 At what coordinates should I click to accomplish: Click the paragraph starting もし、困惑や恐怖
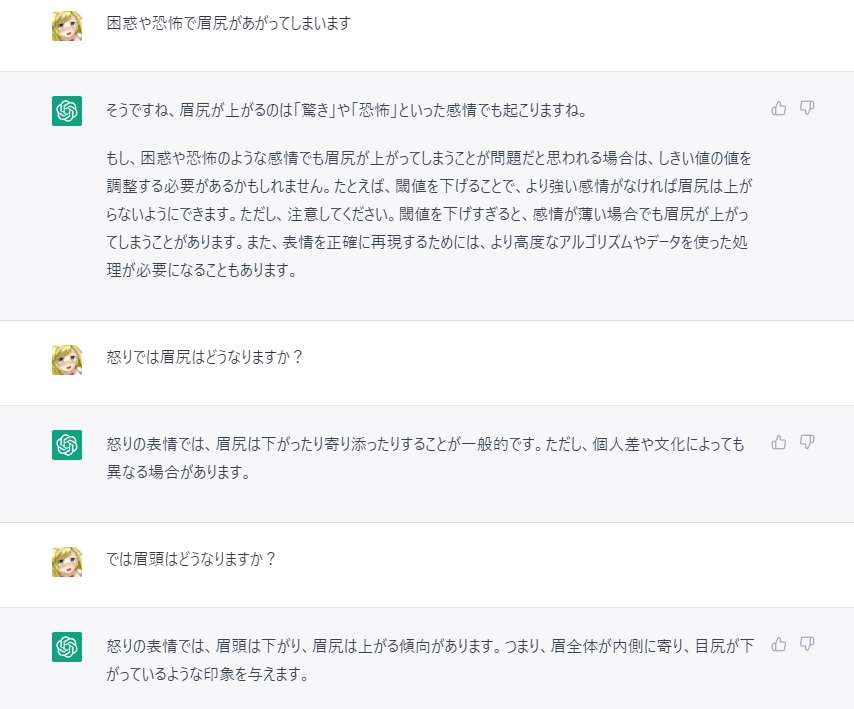(x=429, y=214)
